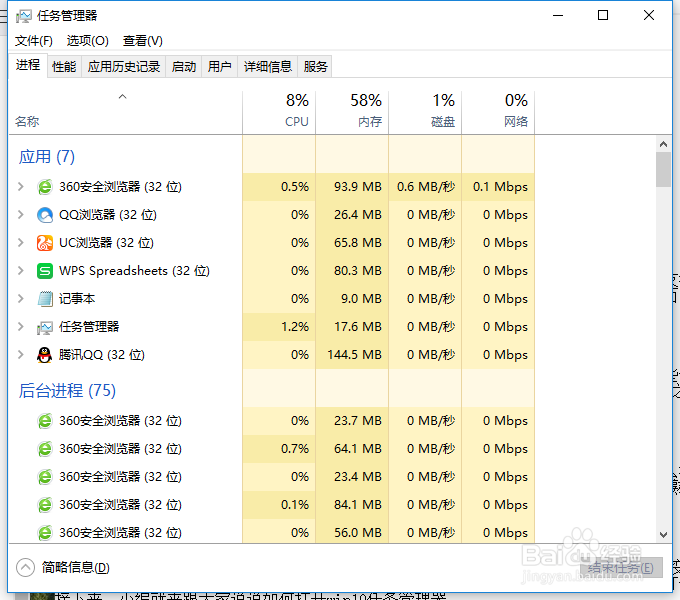Viewport: 680px width, 600px height.
Task: Click the vertical scrollbar thumb
Action: [663, 170]
